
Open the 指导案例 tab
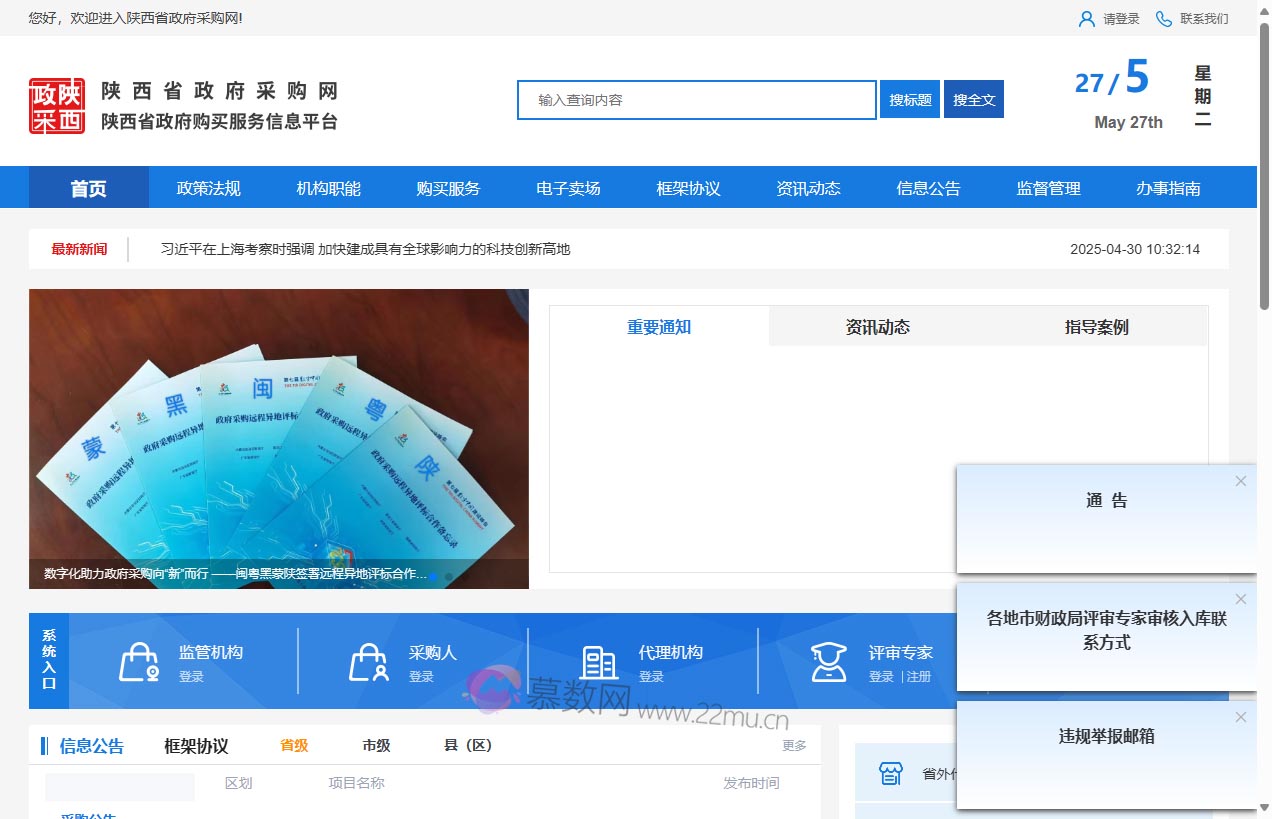(x=1096, y=327)
